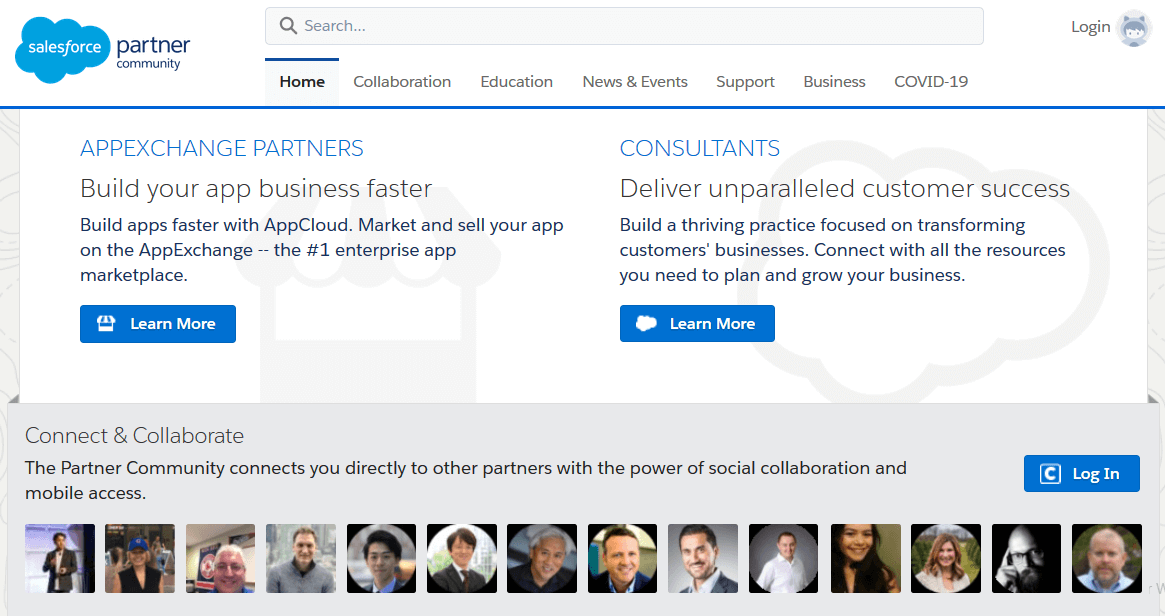Switch to the Home tab
The width and height of the screenshot is (1165, 616).
coord(302,82)
